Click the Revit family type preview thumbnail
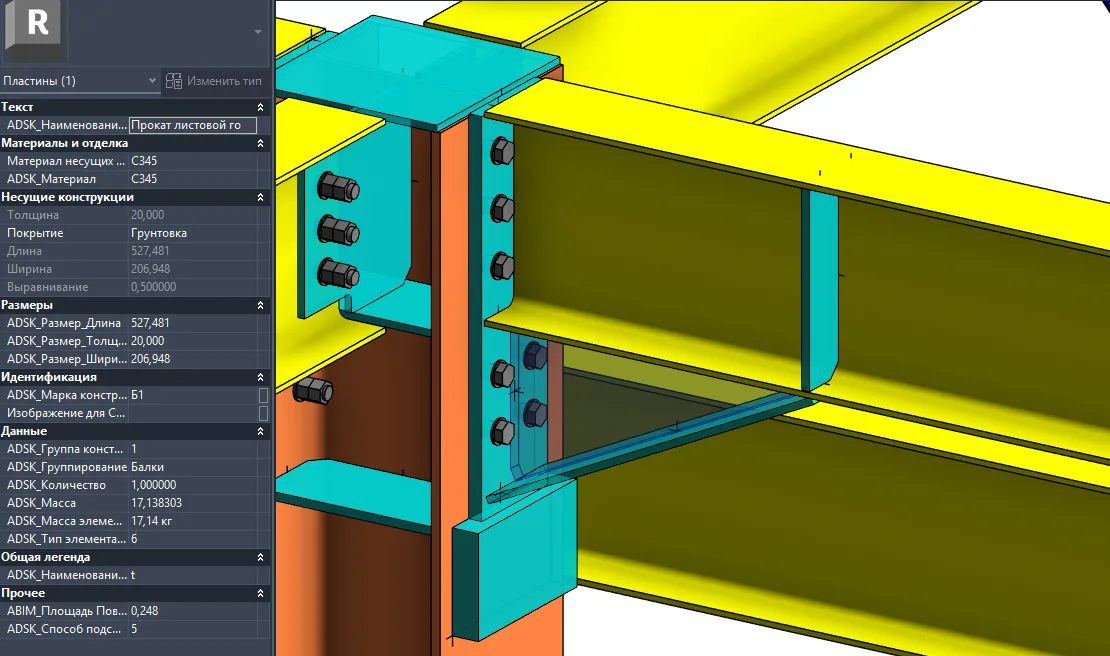1110x656 pixels. click(37, 30)
